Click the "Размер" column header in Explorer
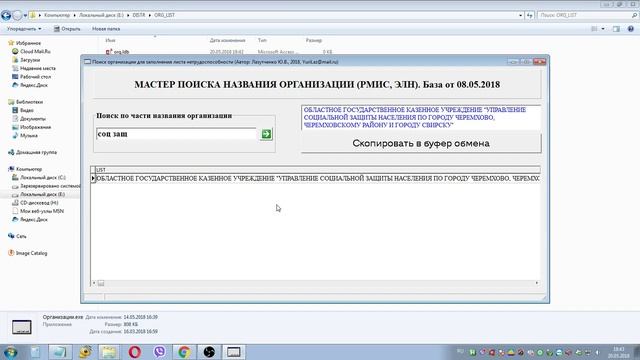 (314, 40)
